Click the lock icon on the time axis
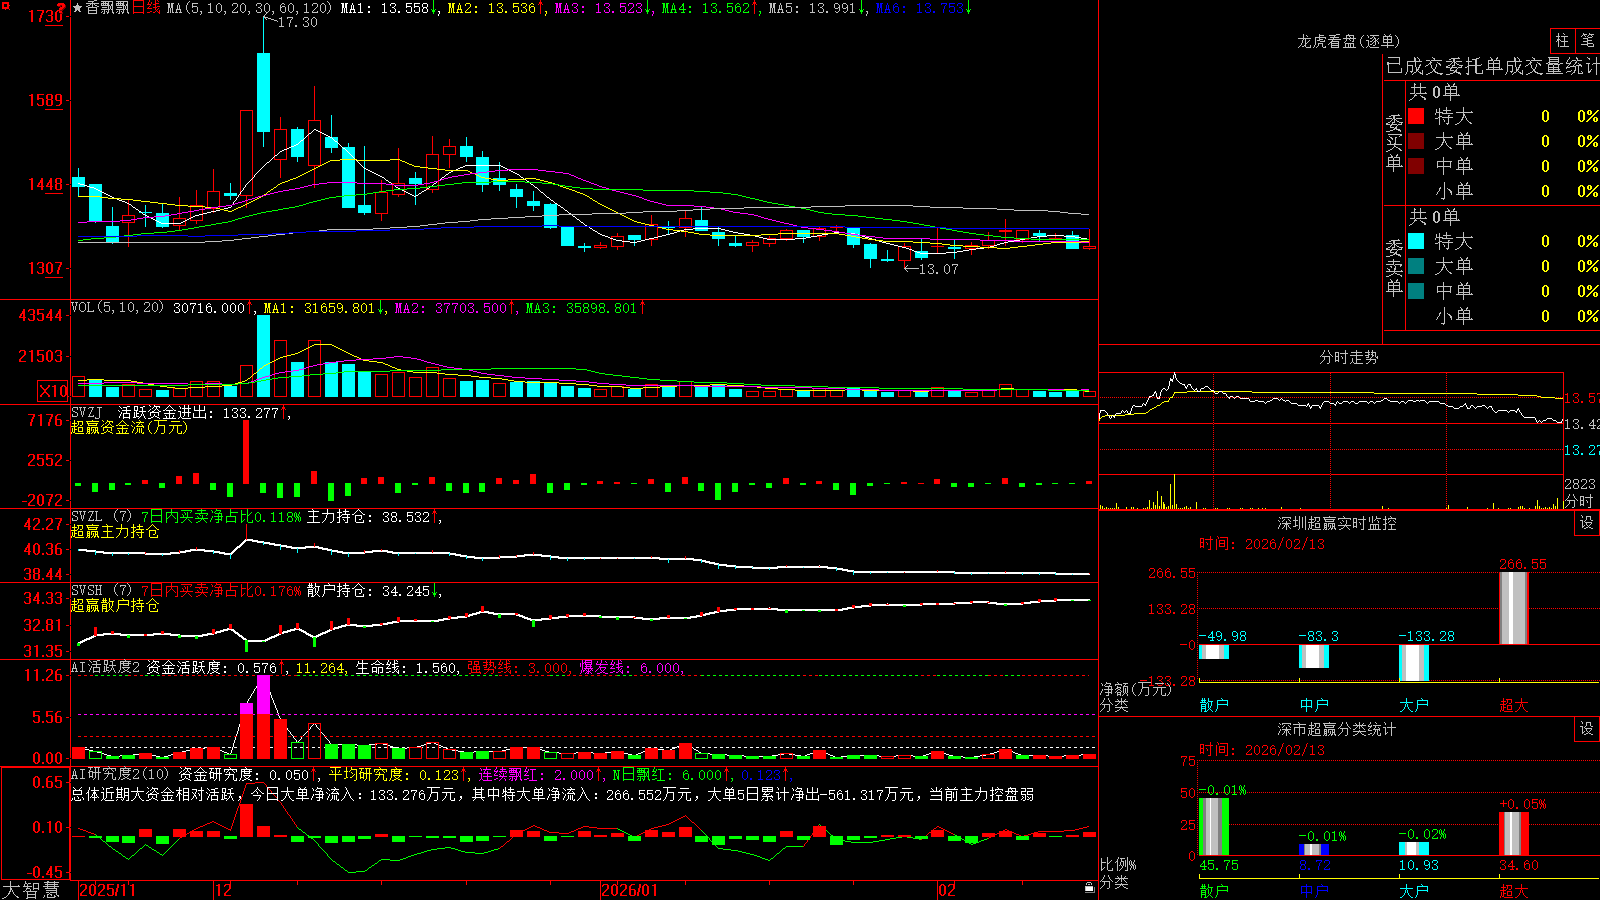1600x900 pixels. tap(1089, 888)
